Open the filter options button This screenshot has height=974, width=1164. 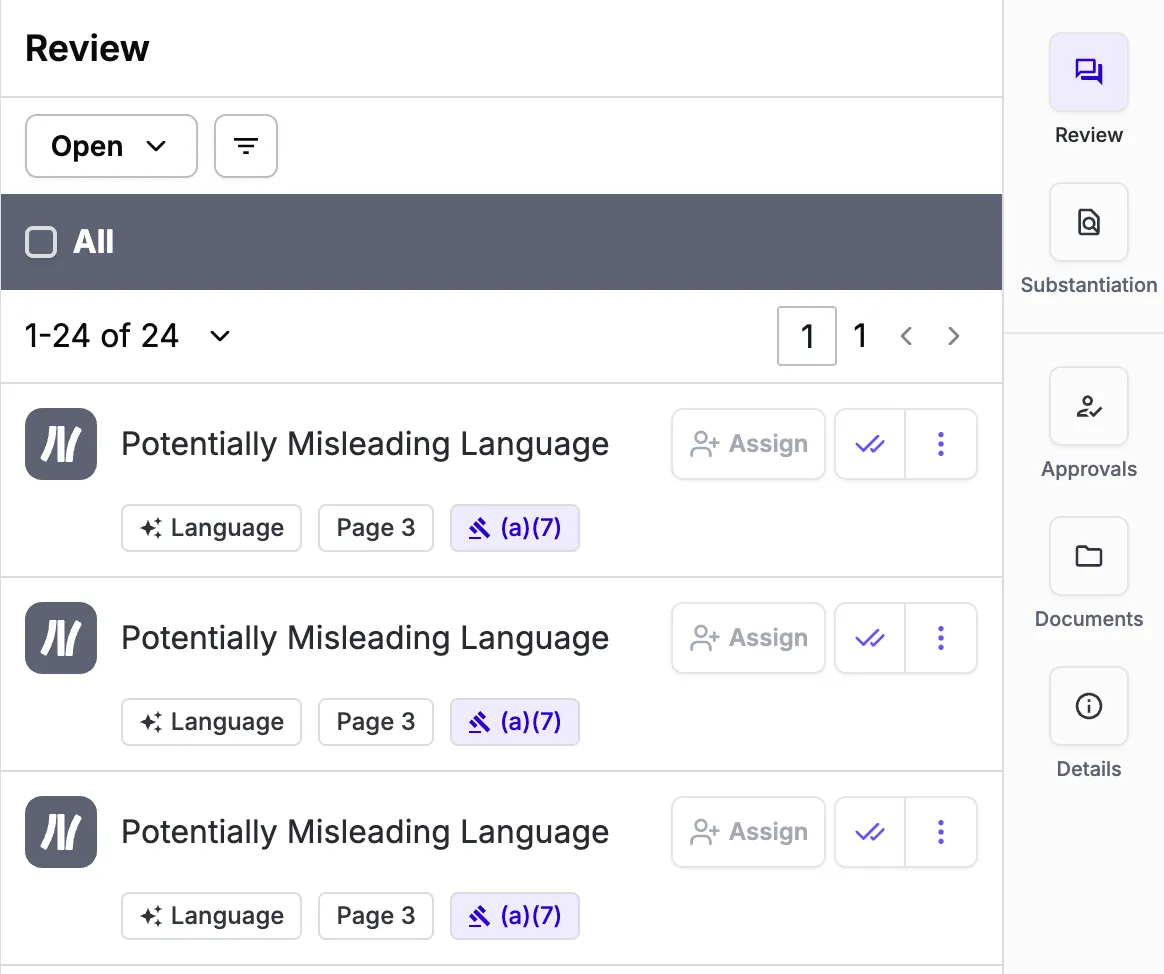[246, 146]
